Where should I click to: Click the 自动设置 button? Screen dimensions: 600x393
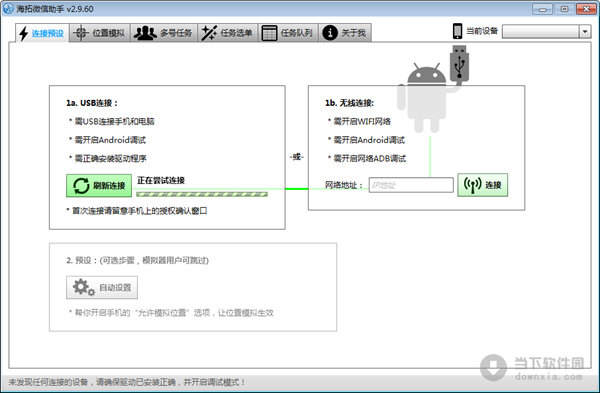[x=102, y=287]
